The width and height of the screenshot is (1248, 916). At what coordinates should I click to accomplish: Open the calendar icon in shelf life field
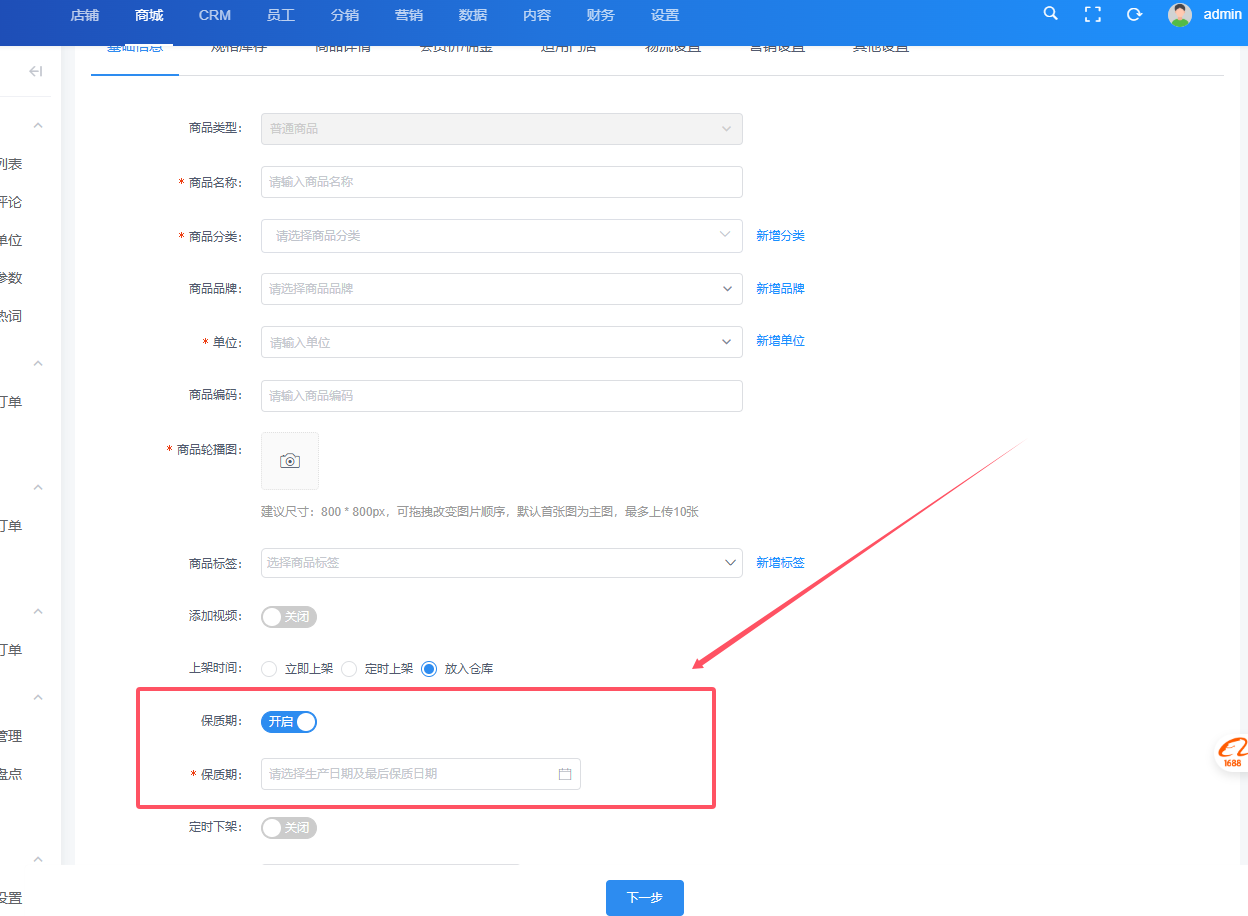coord(565,774)
